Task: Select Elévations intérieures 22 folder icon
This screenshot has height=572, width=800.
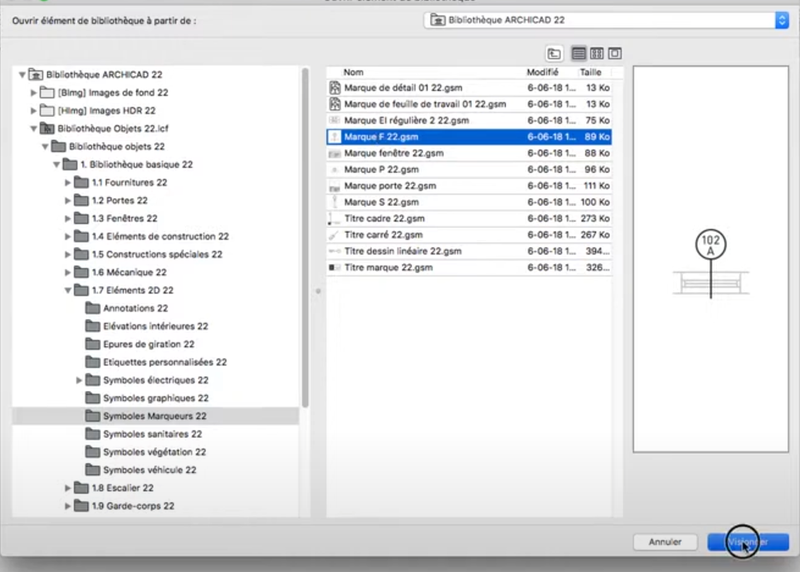Action: tap(92, 326)
